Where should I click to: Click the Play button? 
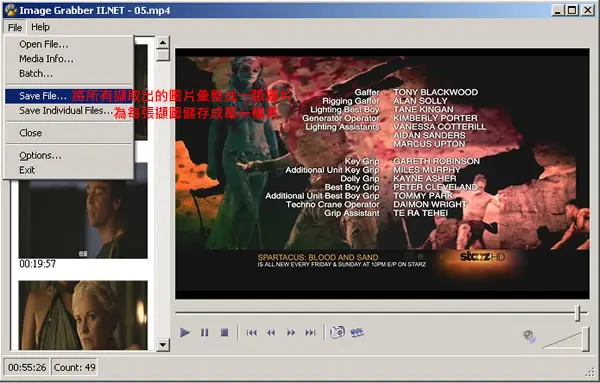pos(185,332)
